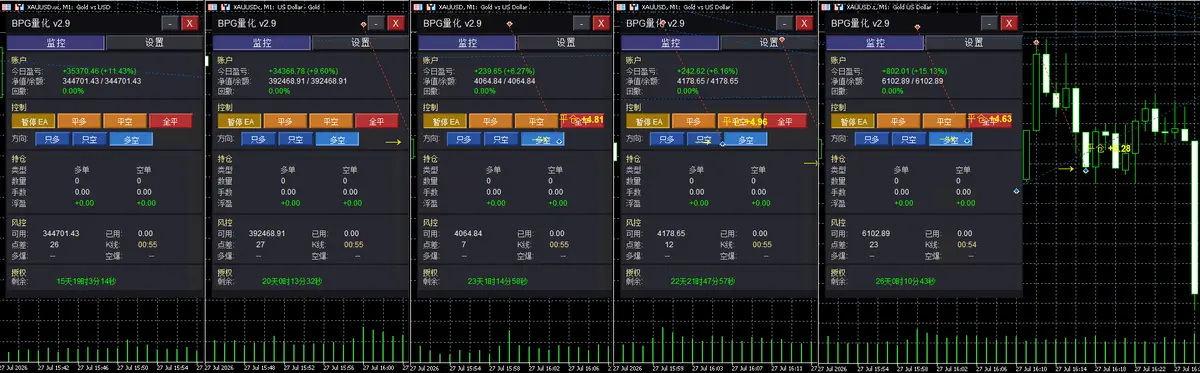Toggle 只多 direction in the 4178.65 panel
1200x373 pixels.
(x=668, y=139)
